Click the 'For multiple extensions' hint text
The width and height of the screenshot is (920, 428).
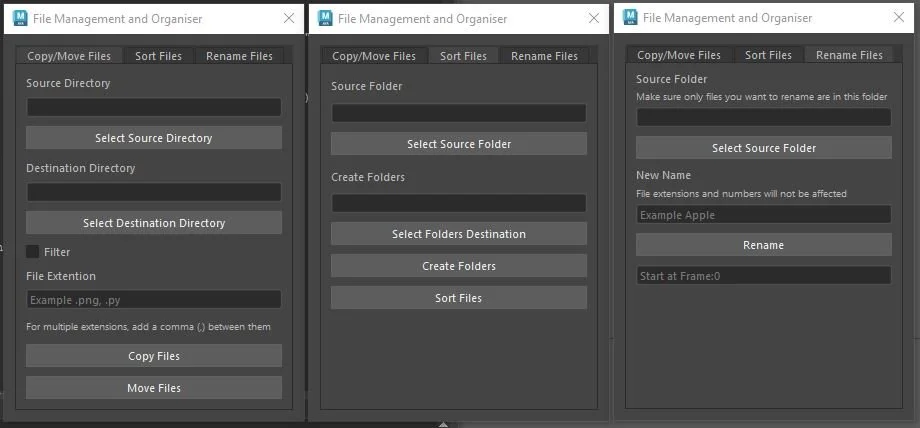(x=148, y=326)
